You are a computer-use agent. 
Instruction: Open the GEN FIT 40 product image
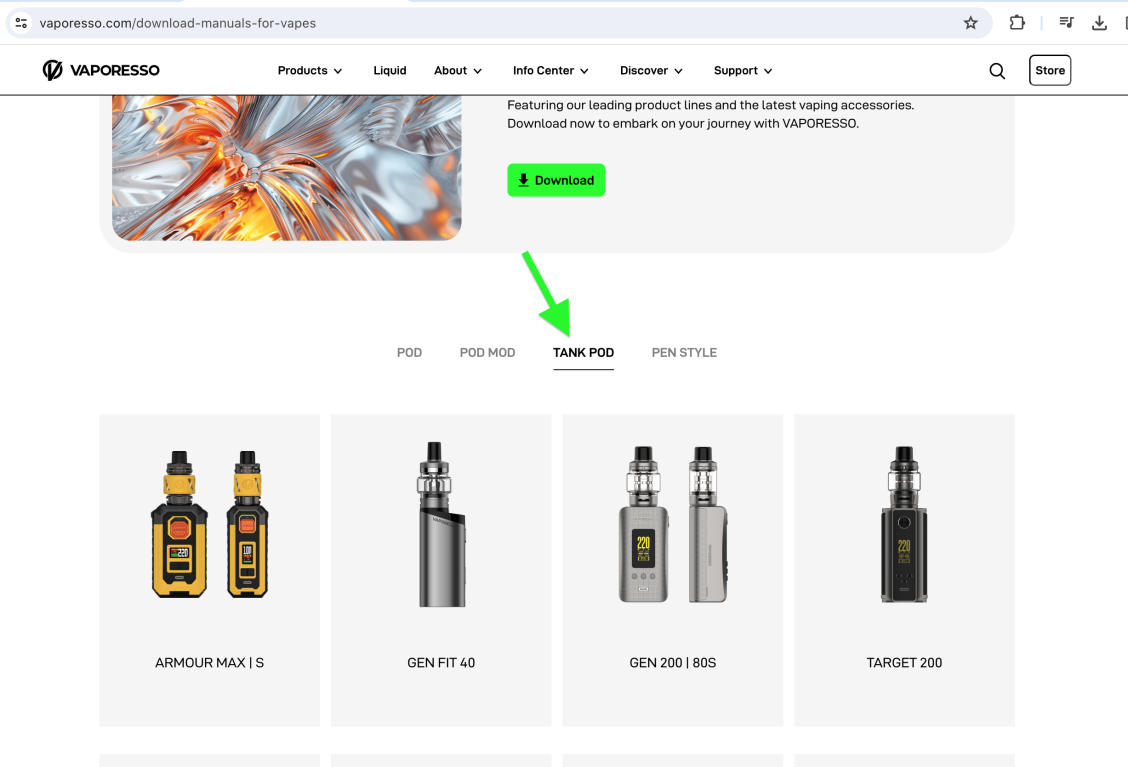point(442,525)
